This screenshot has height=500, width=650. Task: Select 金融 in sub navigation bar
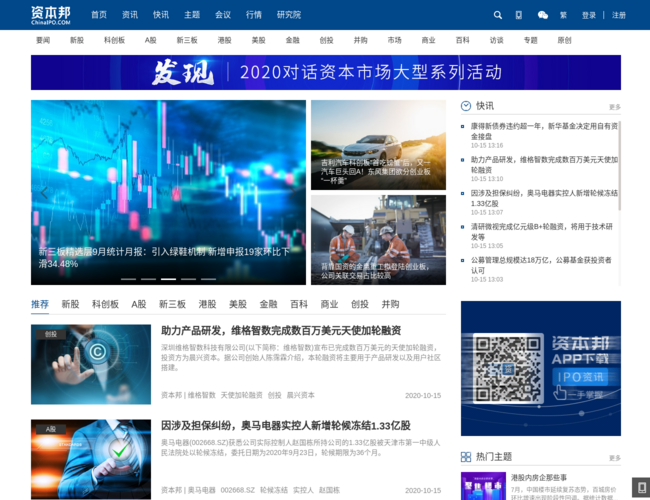(292, 40)
